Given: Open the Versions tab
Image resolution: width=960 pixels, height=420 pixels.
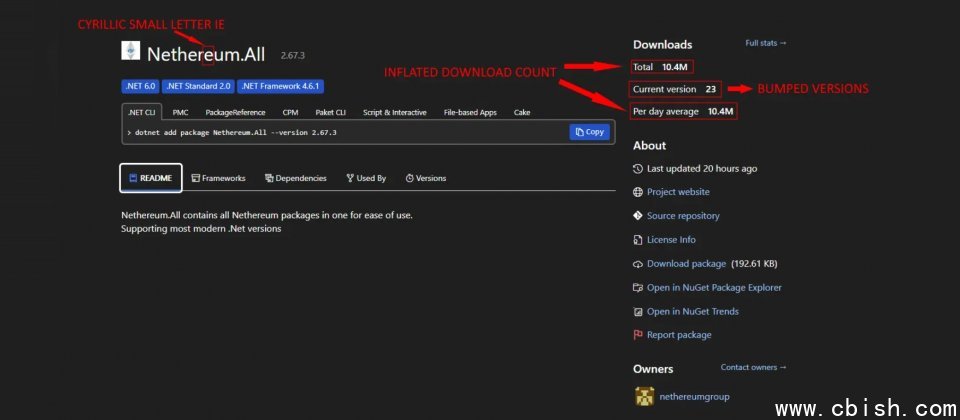Looking at the screenshot, I should pyautogui.click(x=426, y=178).
